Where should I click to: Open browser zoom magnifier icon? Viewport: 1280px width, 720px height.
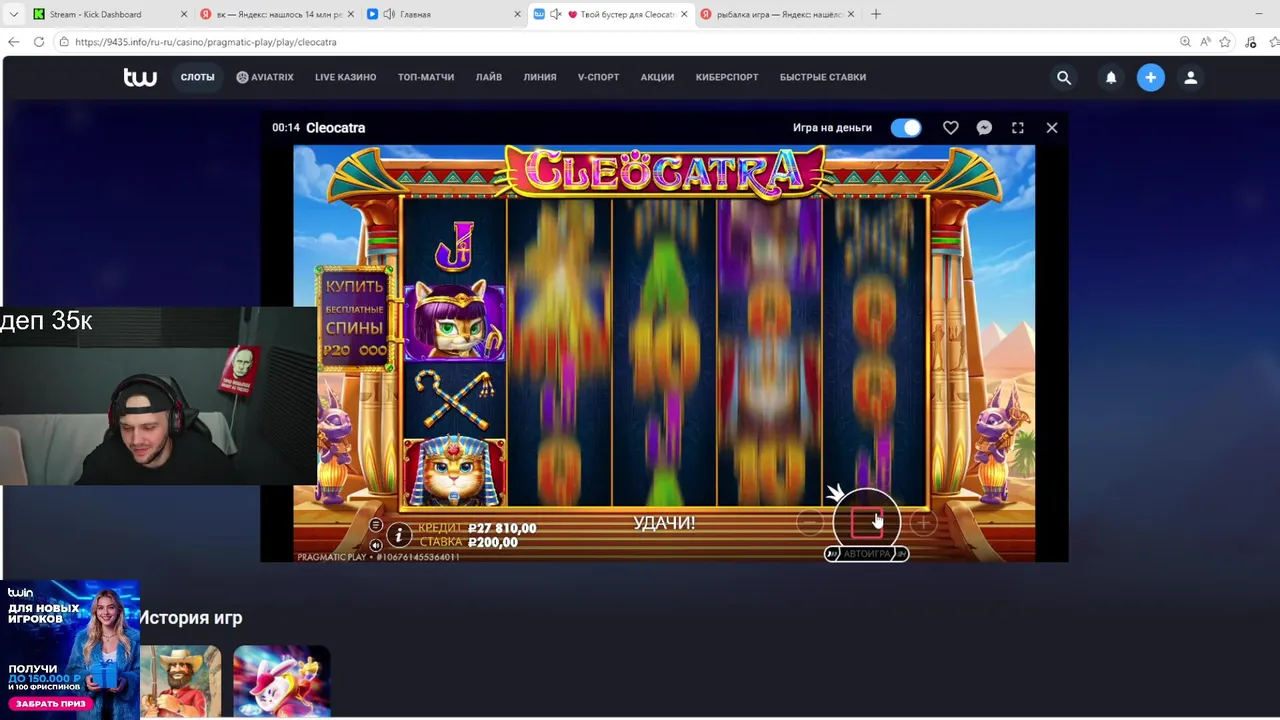coord(1185,42)
